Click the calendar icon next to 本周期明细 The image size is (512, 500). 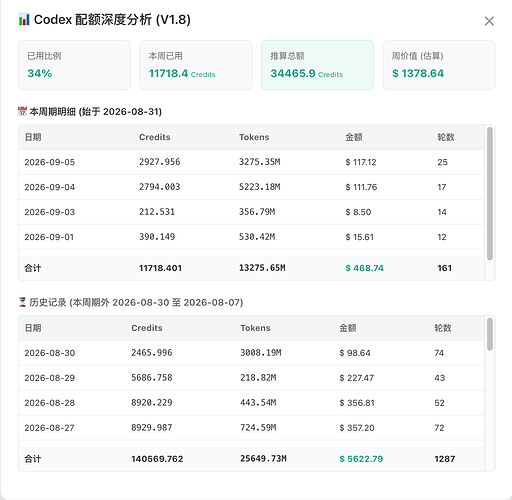point(22,111)
